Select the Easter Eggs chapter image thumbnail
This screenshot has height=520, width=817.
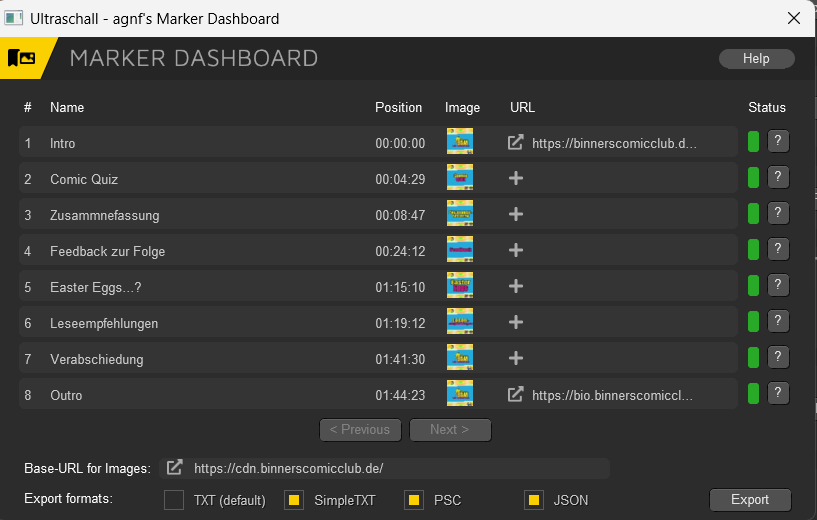(460, 287)
